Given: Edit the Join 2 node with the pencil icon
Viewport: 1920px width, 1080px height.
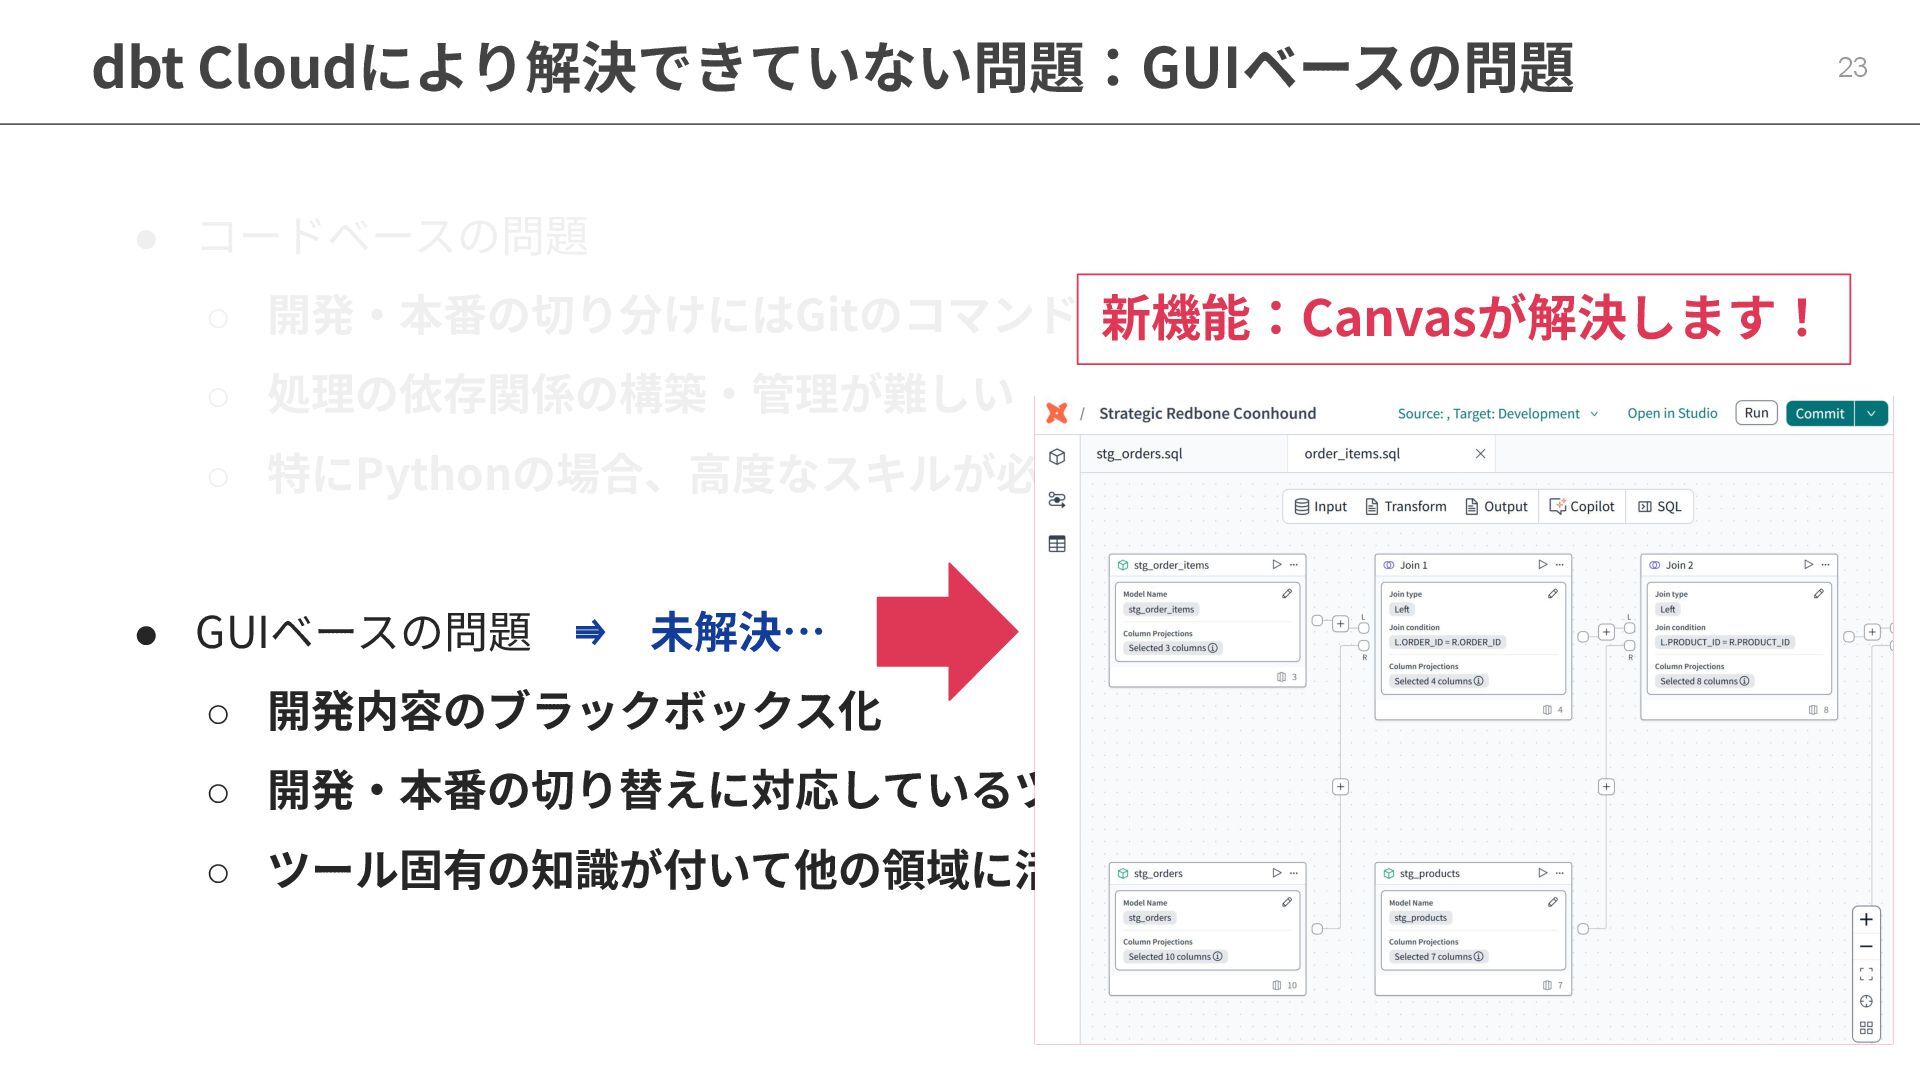Looking at the screenshot, I should point(1818,594).
